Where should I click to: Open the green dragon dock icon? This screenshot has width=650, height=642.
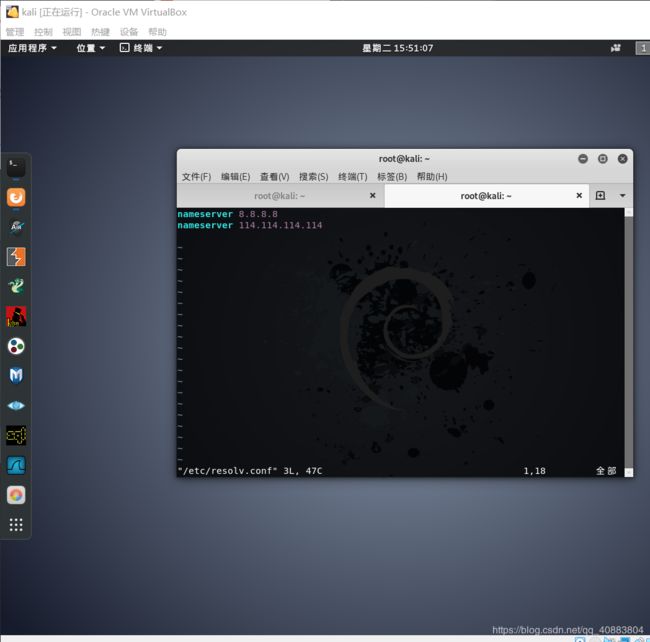[16, 286]
